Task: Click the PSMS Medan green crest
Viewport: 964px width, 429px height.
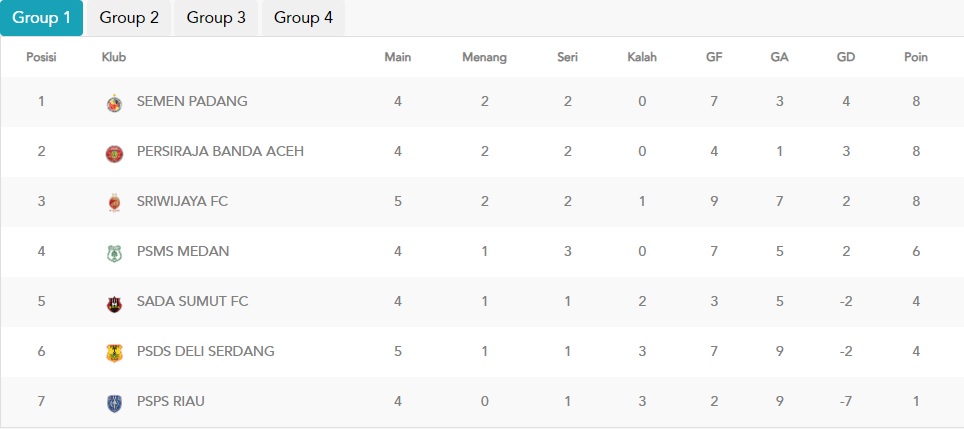Action: (114, 253)
